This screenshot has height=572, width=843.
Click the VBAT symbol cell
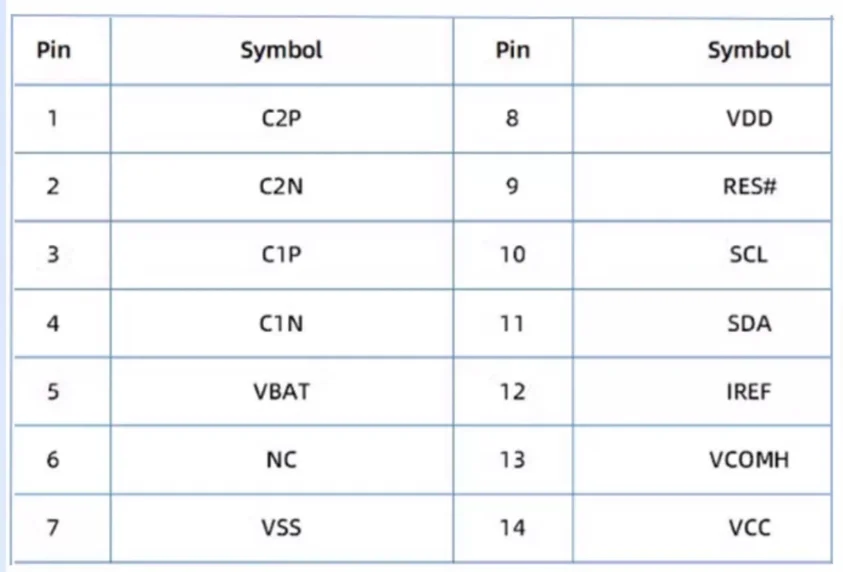[x=282, y=391]
